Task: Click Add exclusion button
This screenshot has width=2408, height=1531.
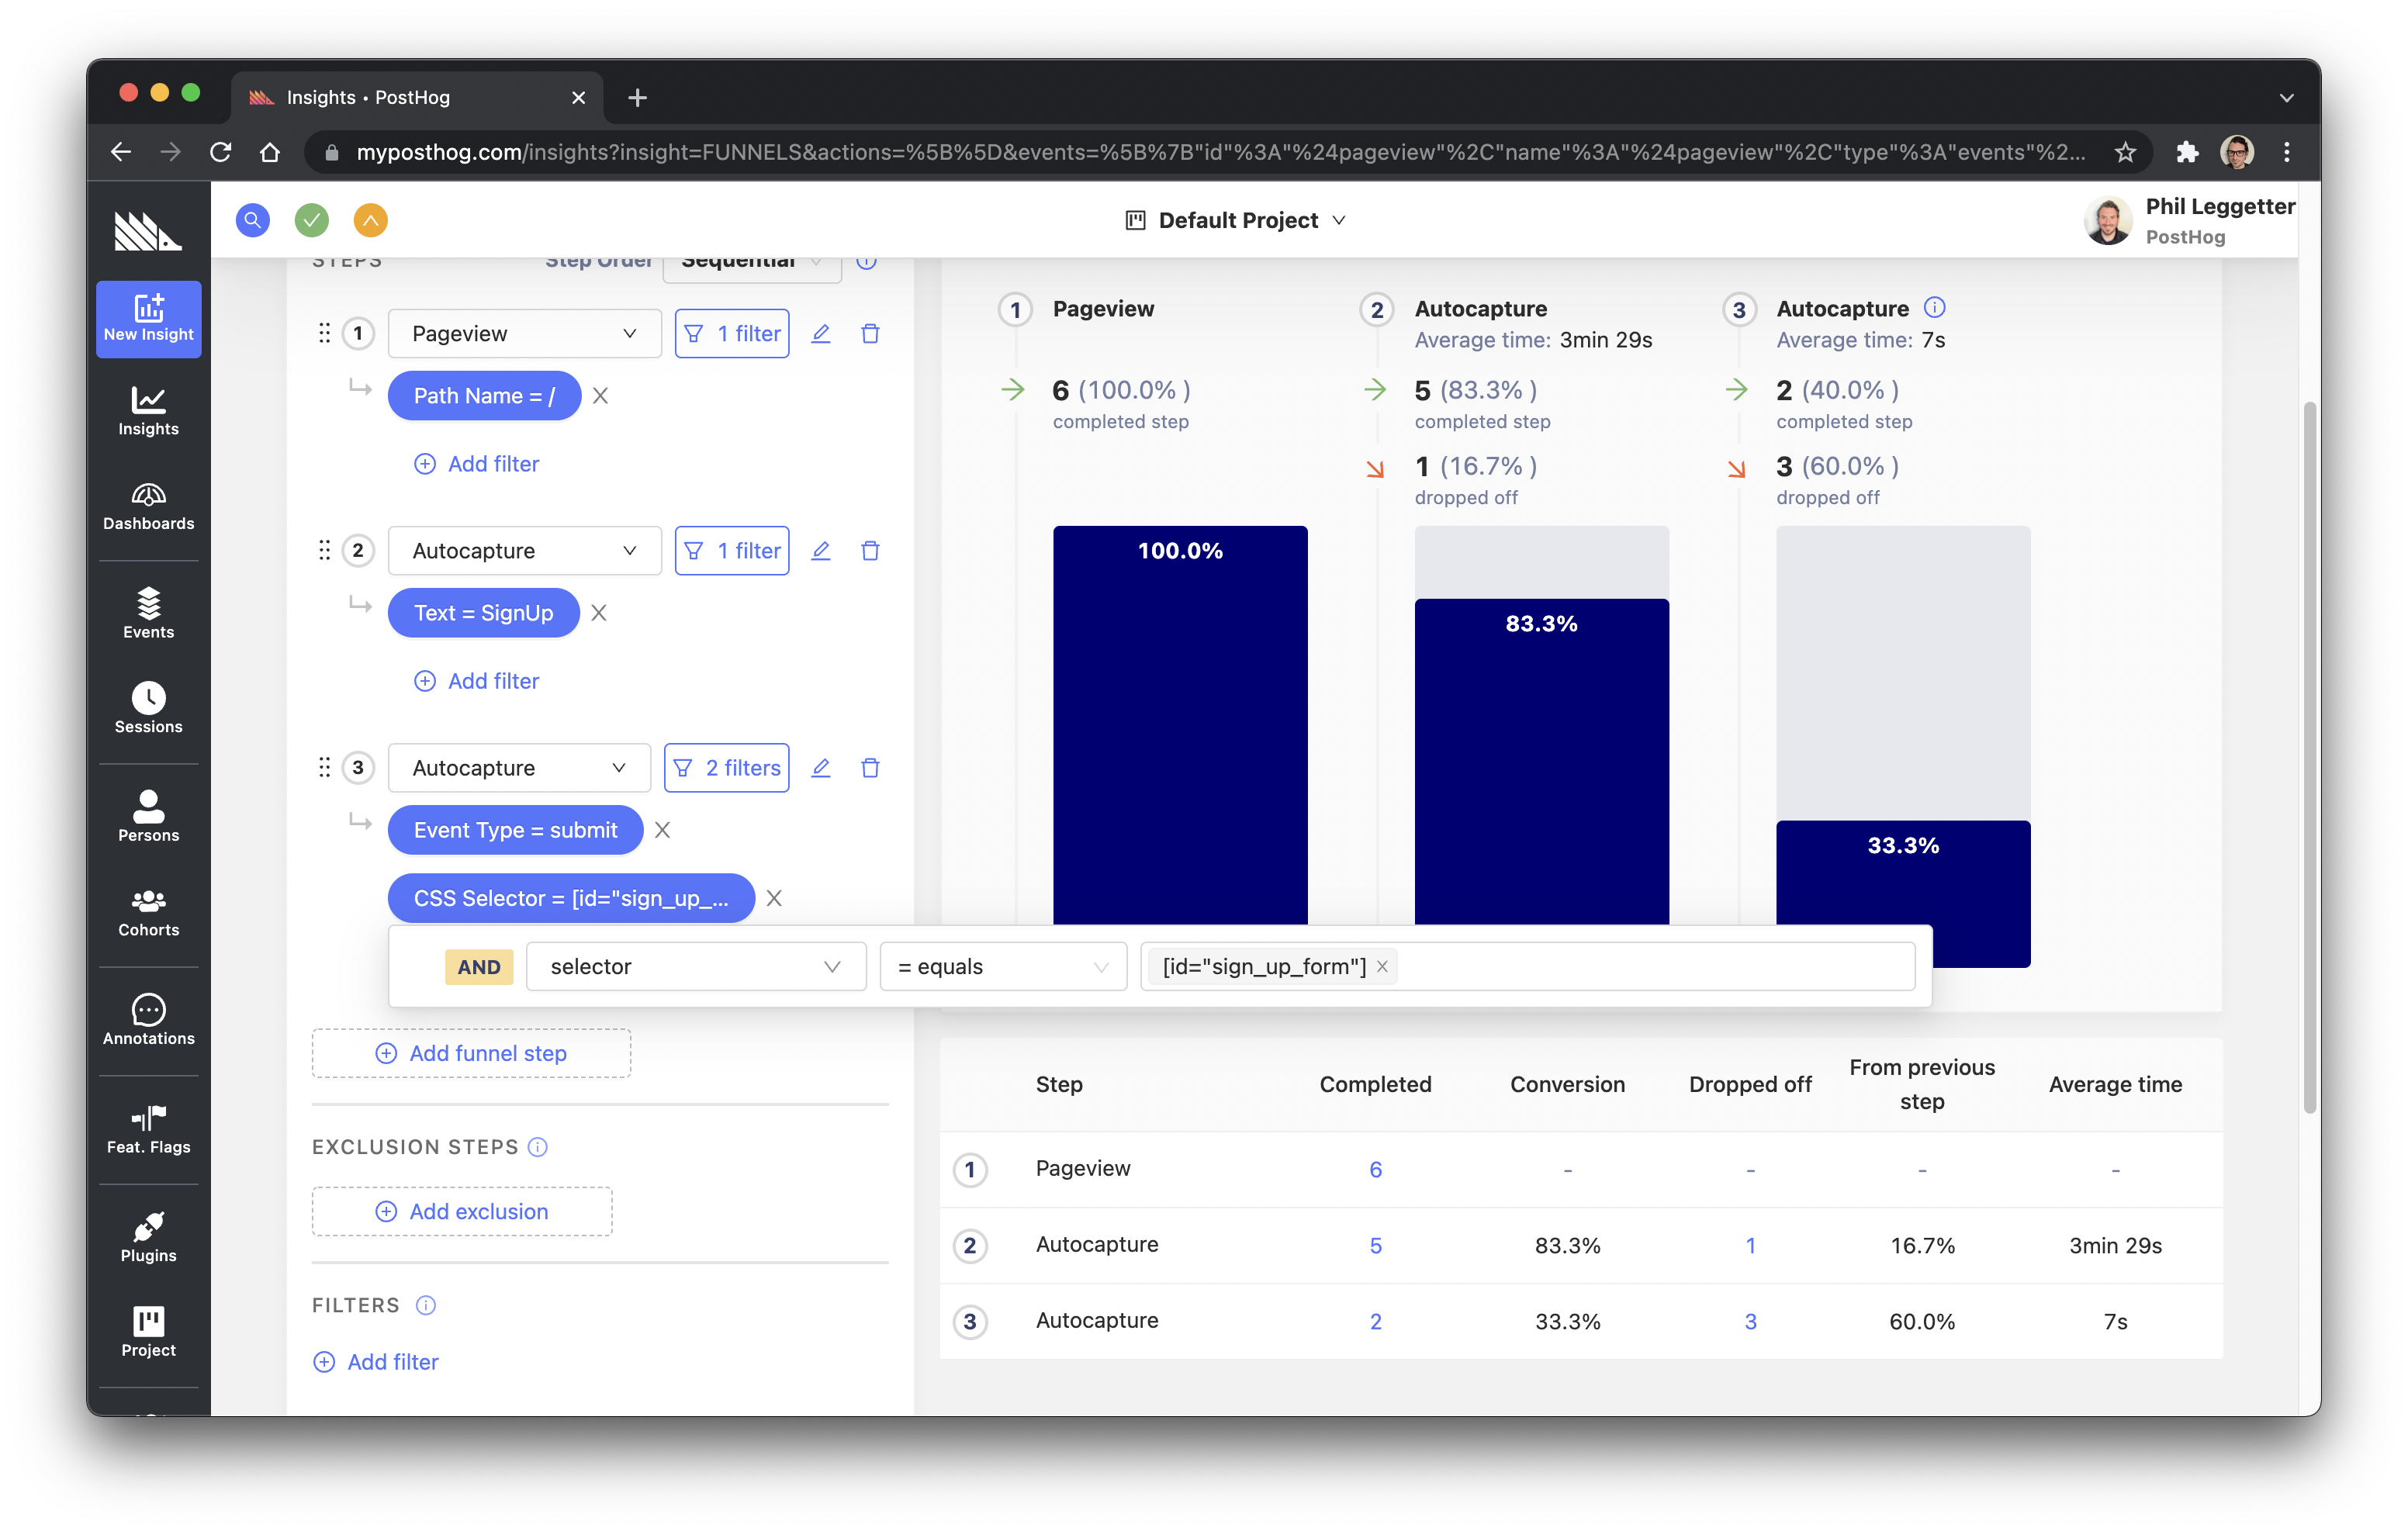Action: tap(462, 1212)
